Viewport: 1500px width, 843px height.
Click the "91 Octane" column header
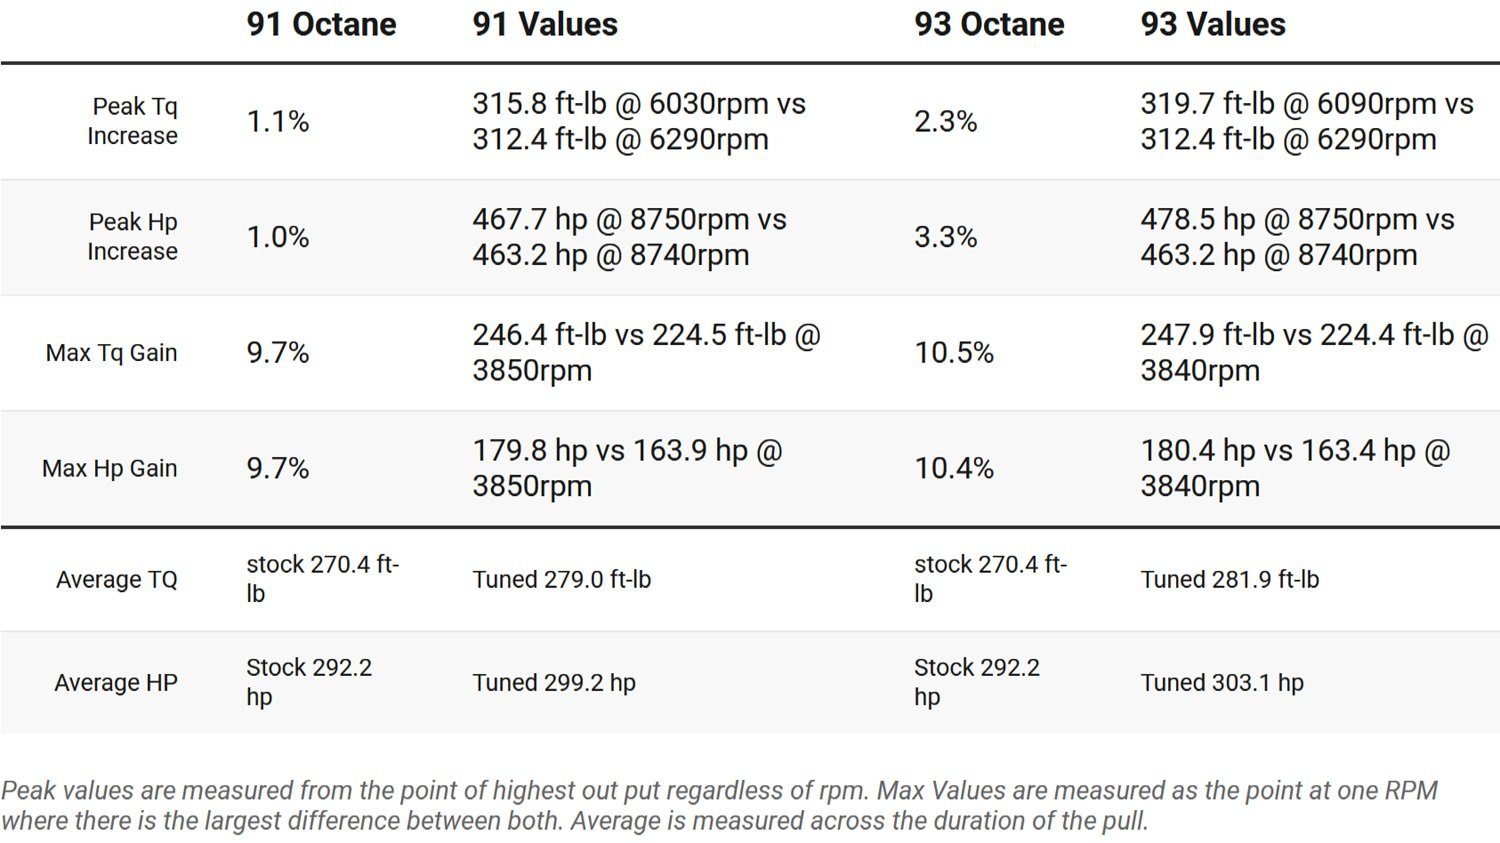[x=321, y=25]
